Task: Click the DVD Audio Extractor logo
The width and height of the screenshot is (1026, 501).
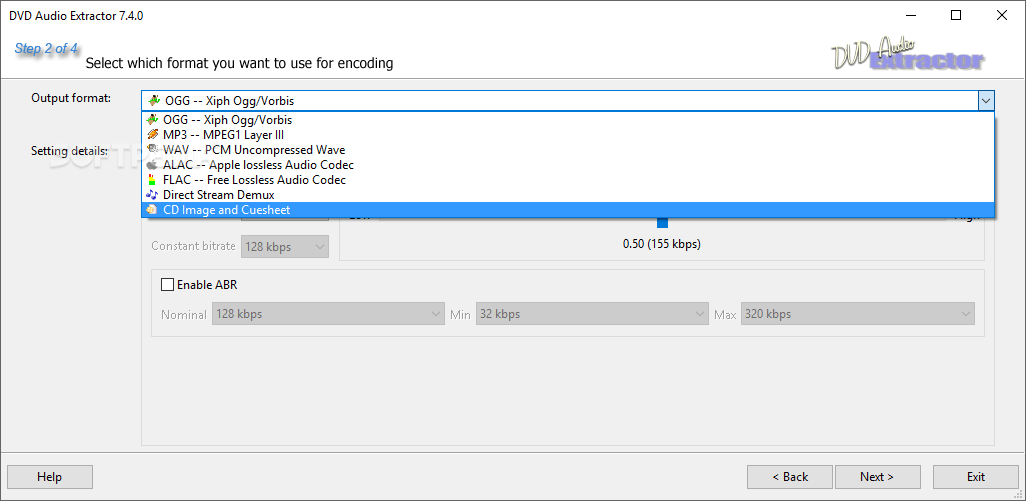Action: pyautogui.click(x=908, y=54)
